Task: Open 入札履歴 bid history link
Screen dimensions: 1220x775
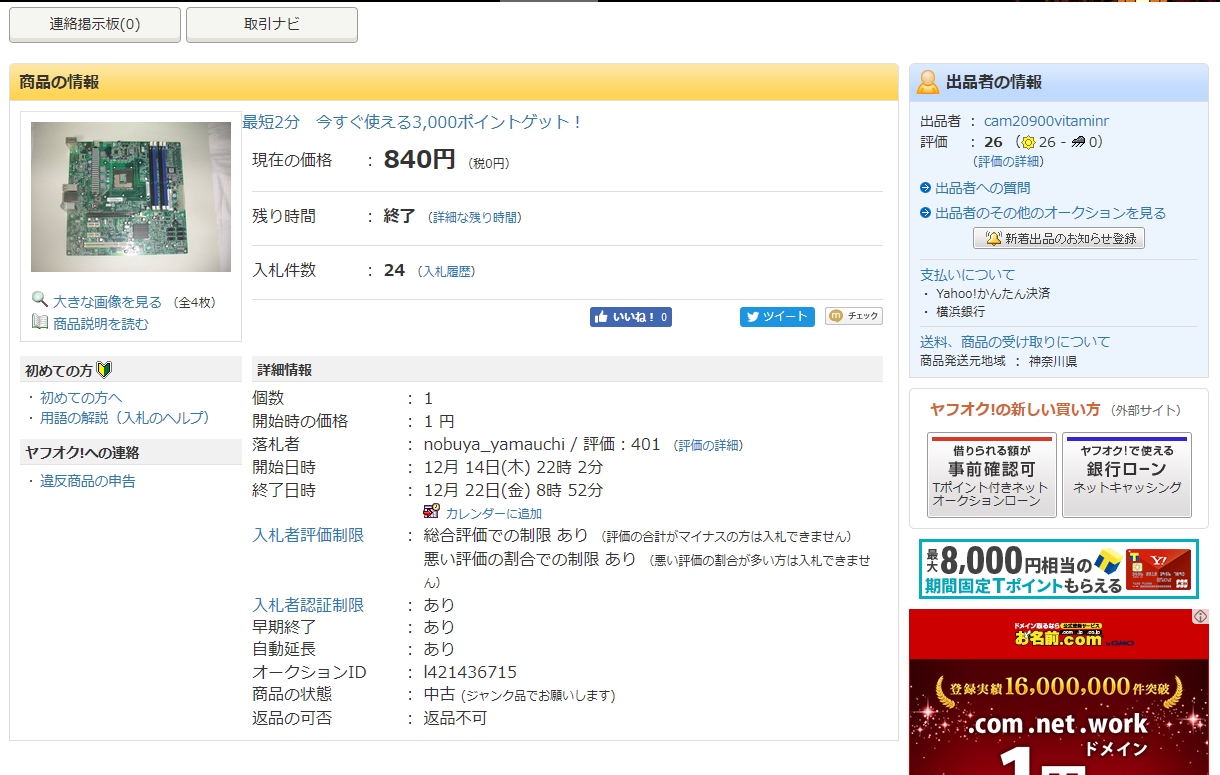Action: 446,271
